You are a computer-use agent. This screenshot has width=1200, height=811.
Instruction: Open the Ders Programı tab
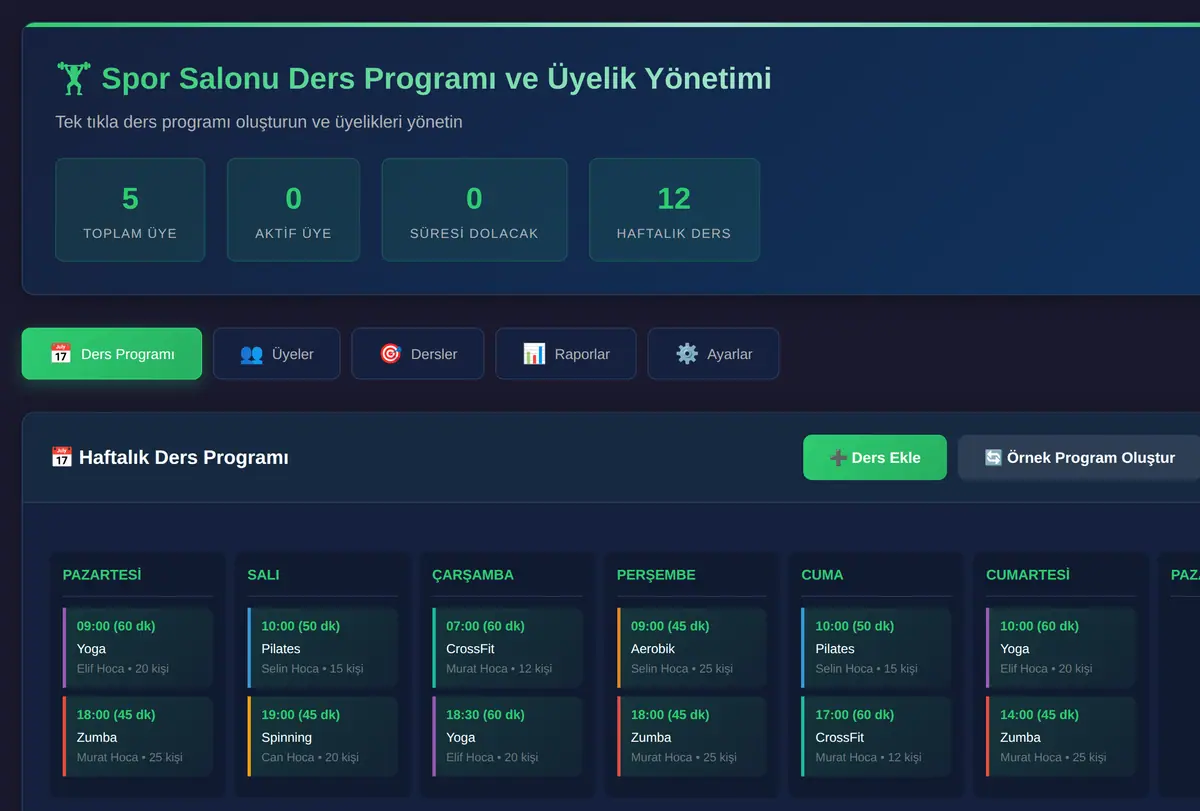pyautogui.click(x=112, y=354)
